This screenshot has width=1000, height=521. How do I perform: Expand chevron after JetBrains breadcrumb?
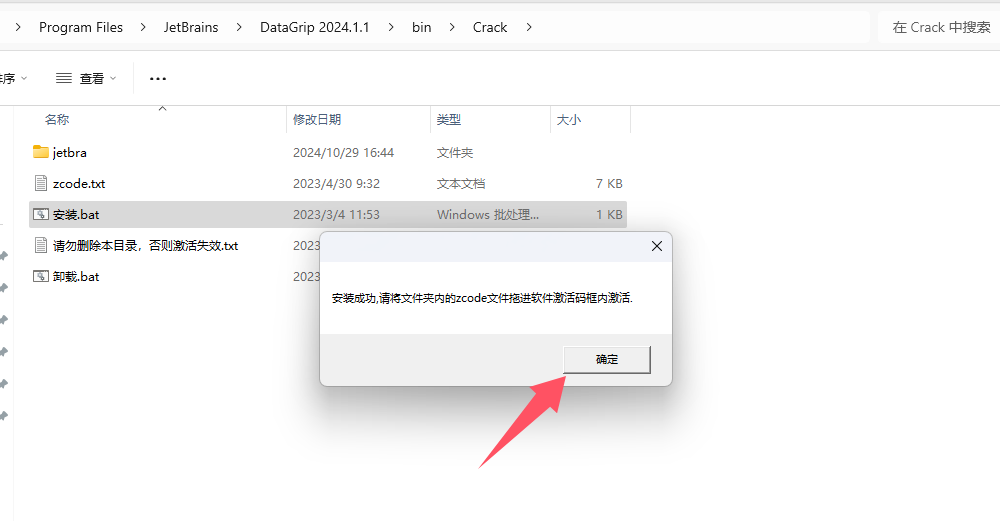[x=239, y=27]
